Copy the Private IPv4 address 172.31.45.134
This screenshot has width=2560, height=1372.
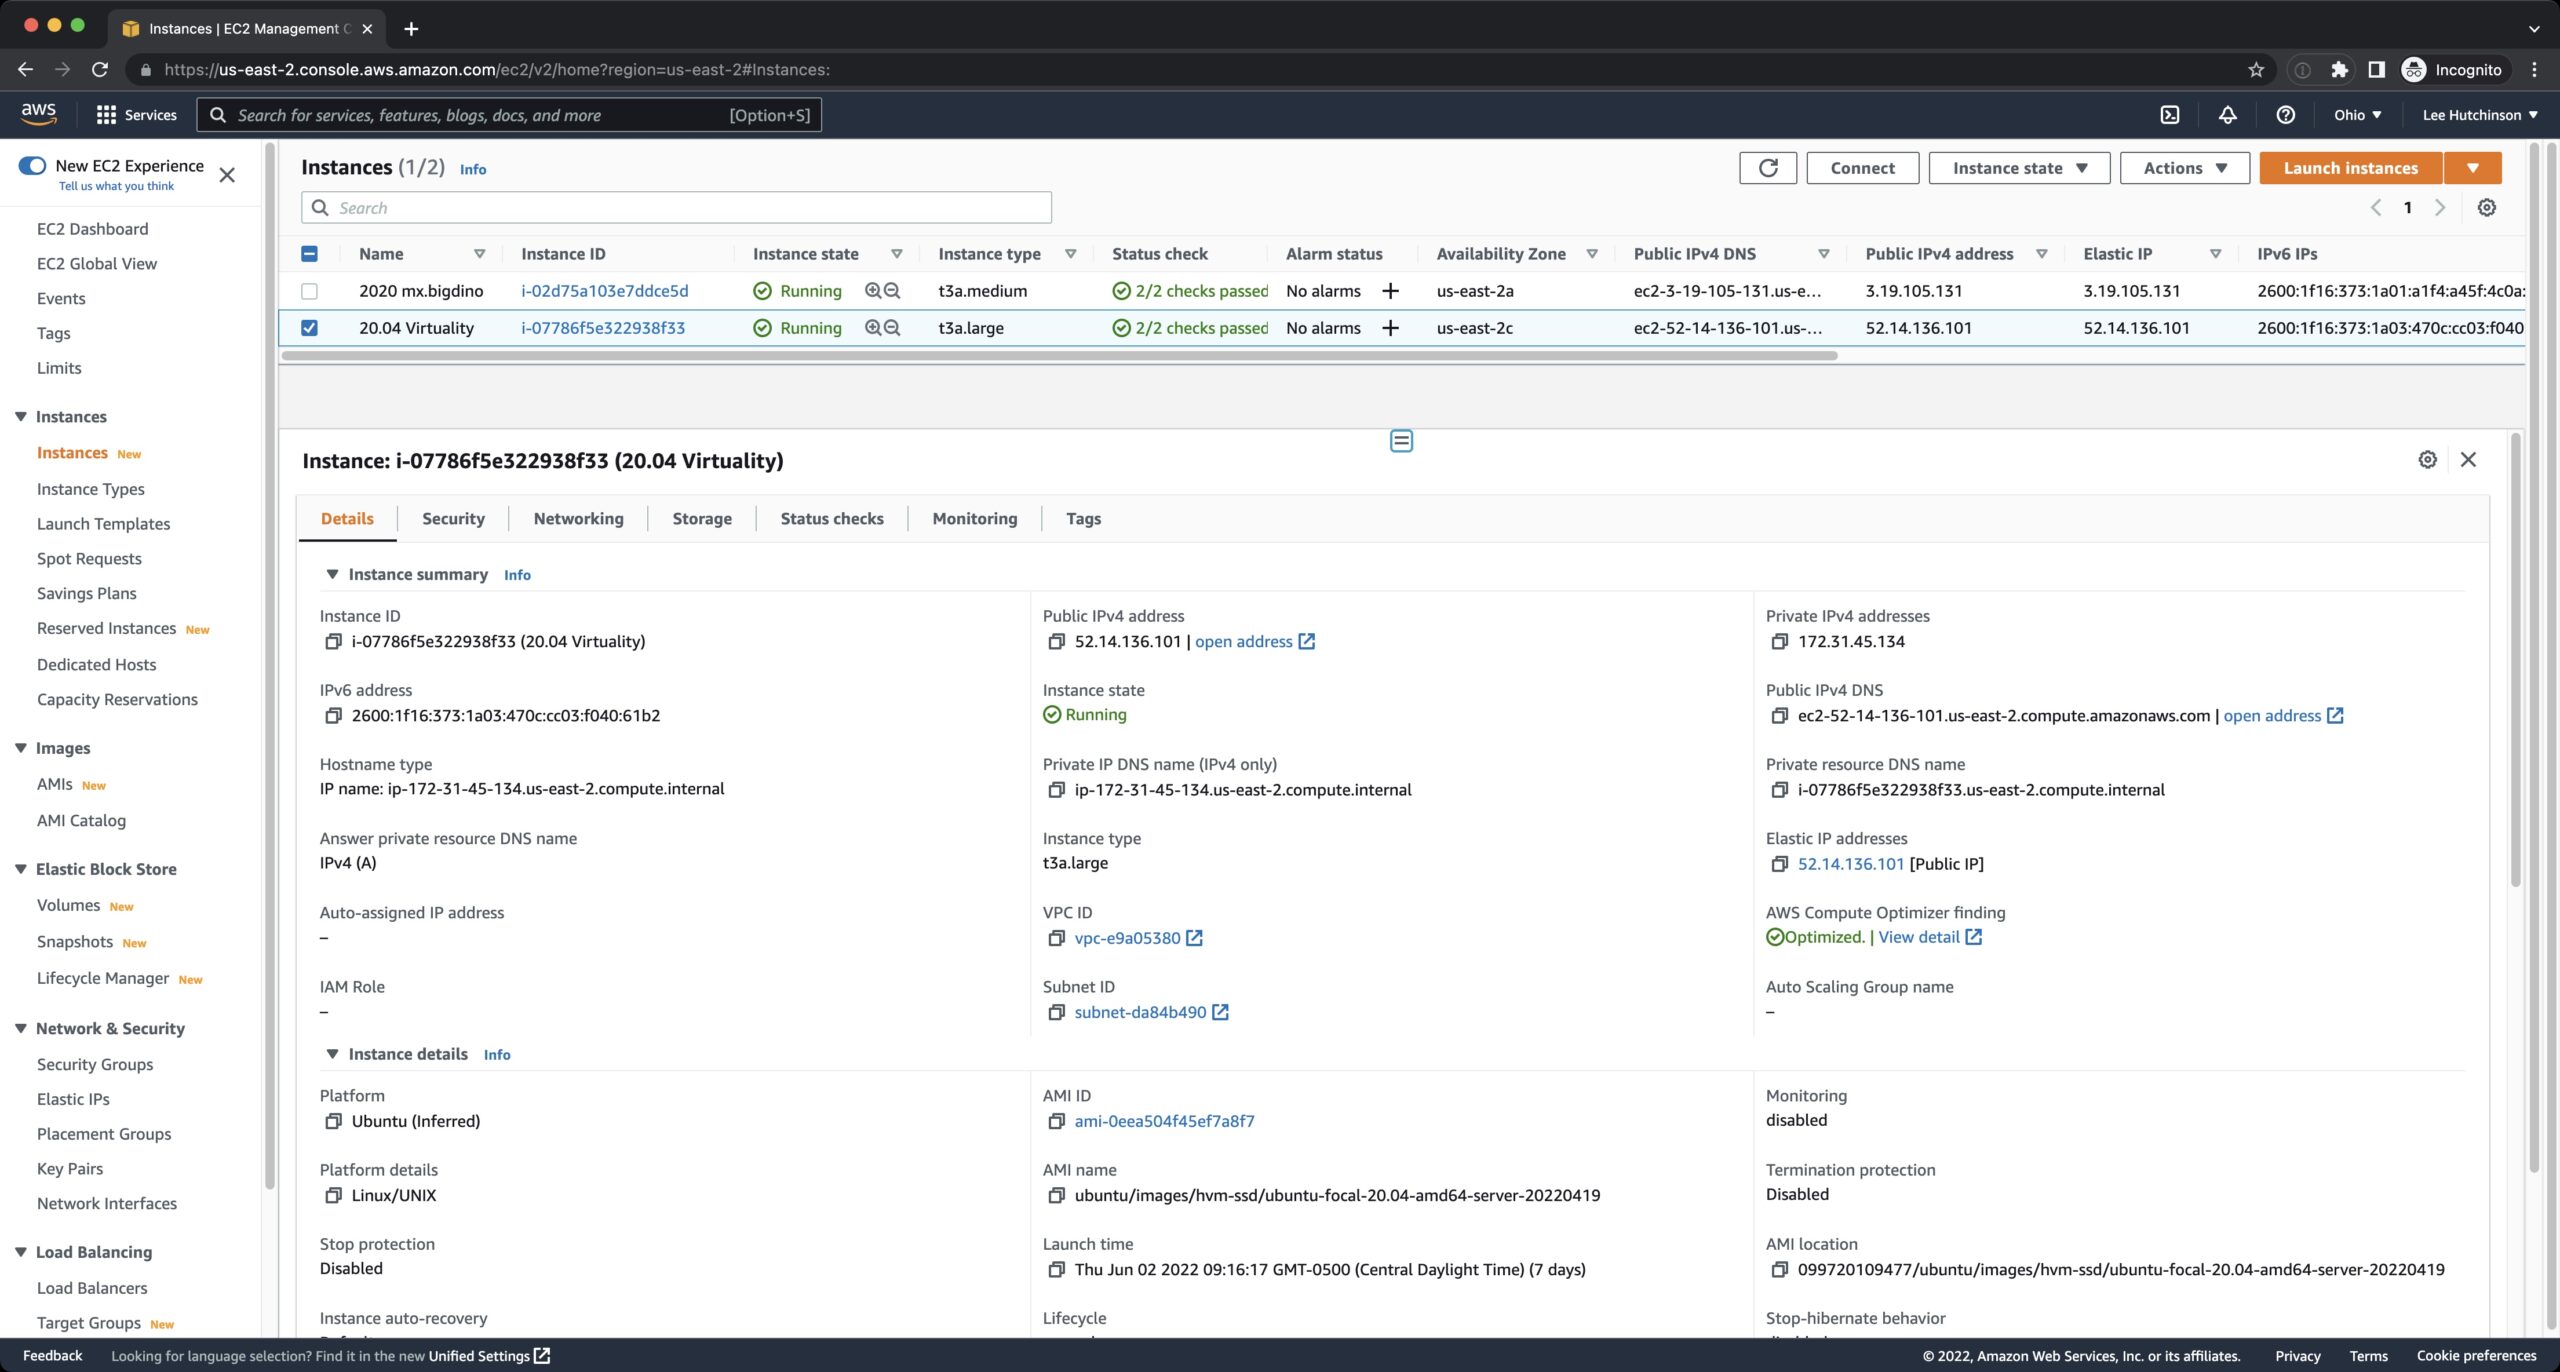(1779, 642)
